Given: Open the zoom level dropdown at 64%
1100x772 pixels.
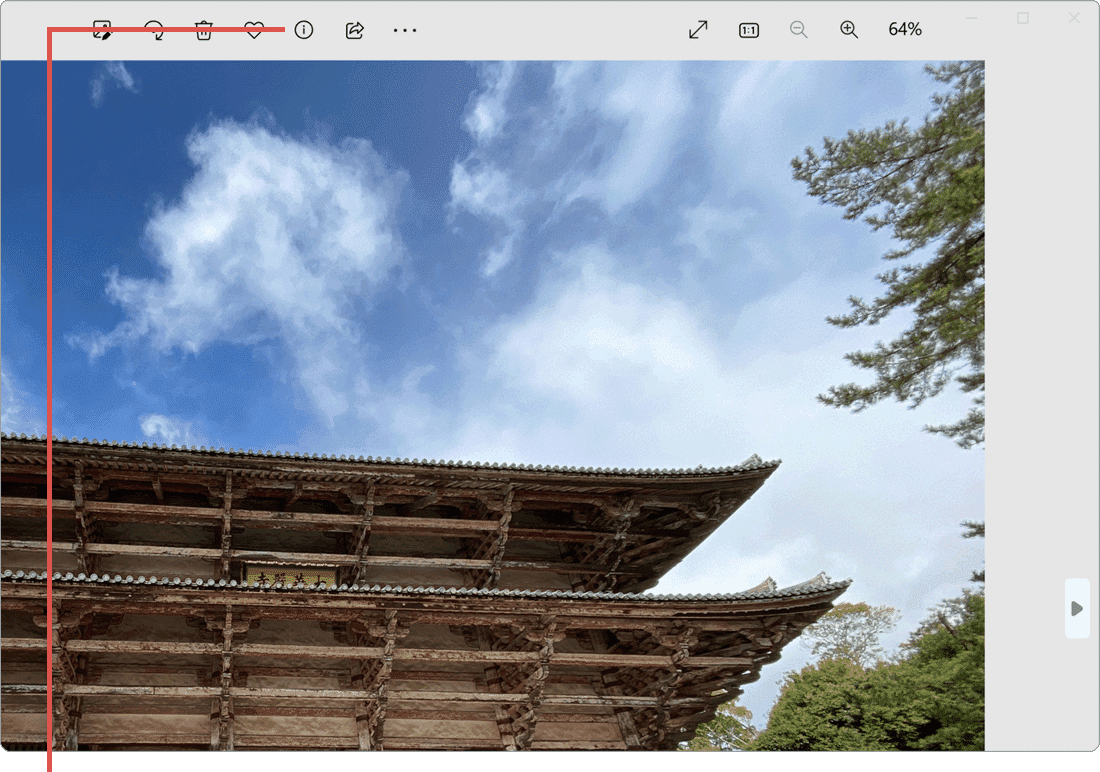Looking at the screenshot, I should point(905,29).
